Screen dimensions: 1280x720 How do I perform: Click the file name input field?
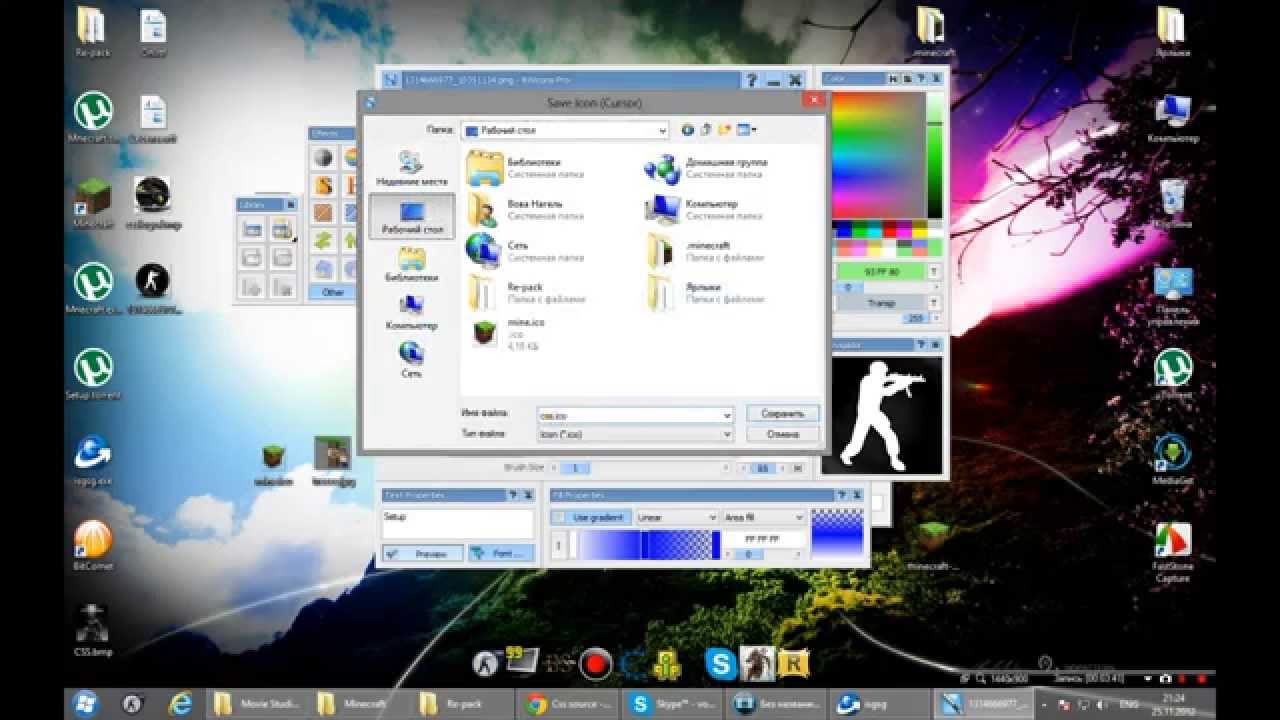click(x=635, y=413)
